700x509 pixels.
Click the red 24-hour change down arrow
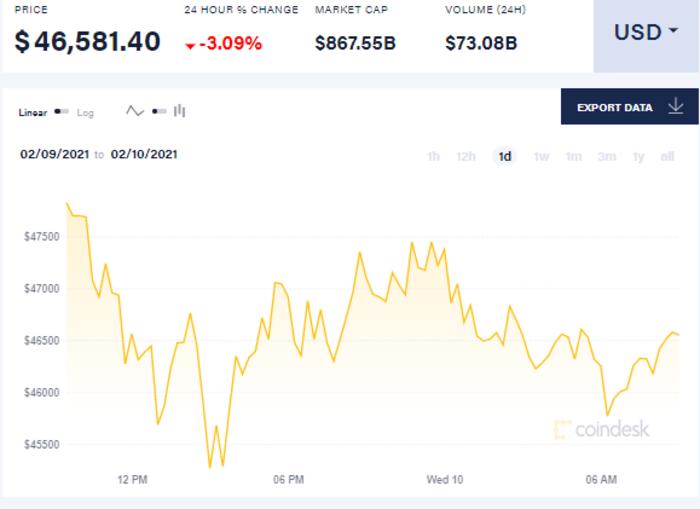click(190, 45)
